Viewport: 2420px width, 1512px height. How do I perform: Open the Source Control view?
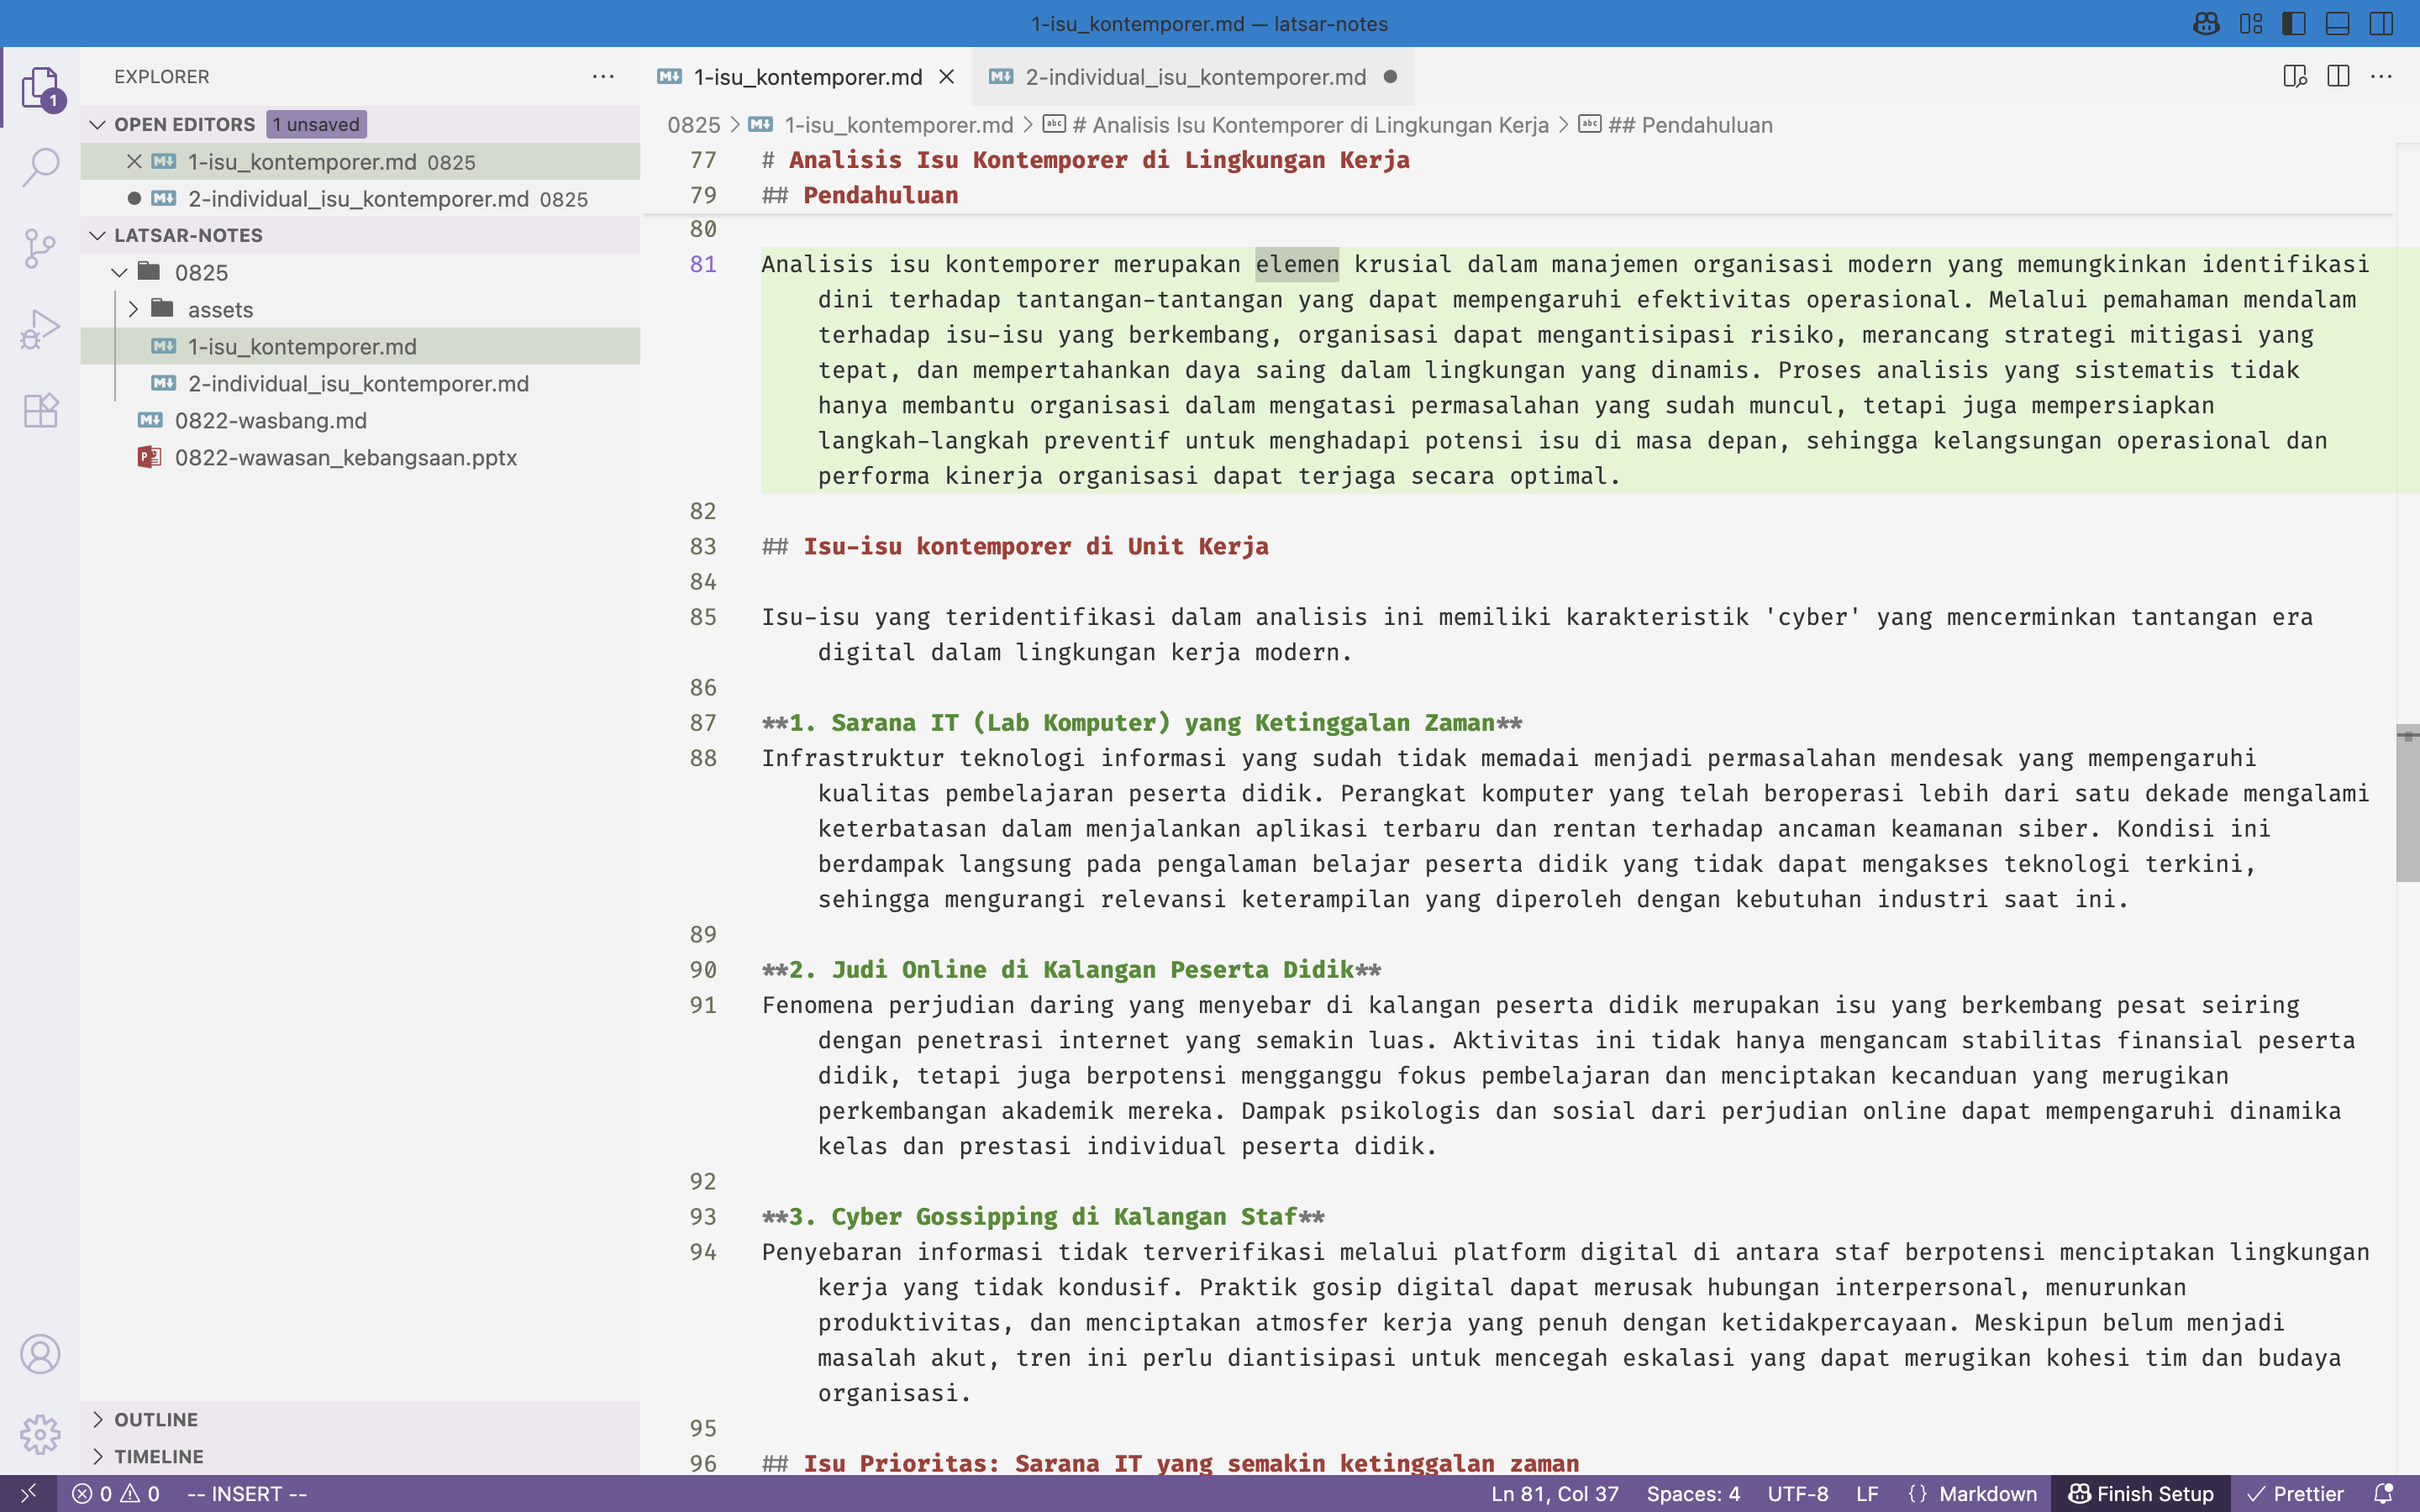[40, 248]
